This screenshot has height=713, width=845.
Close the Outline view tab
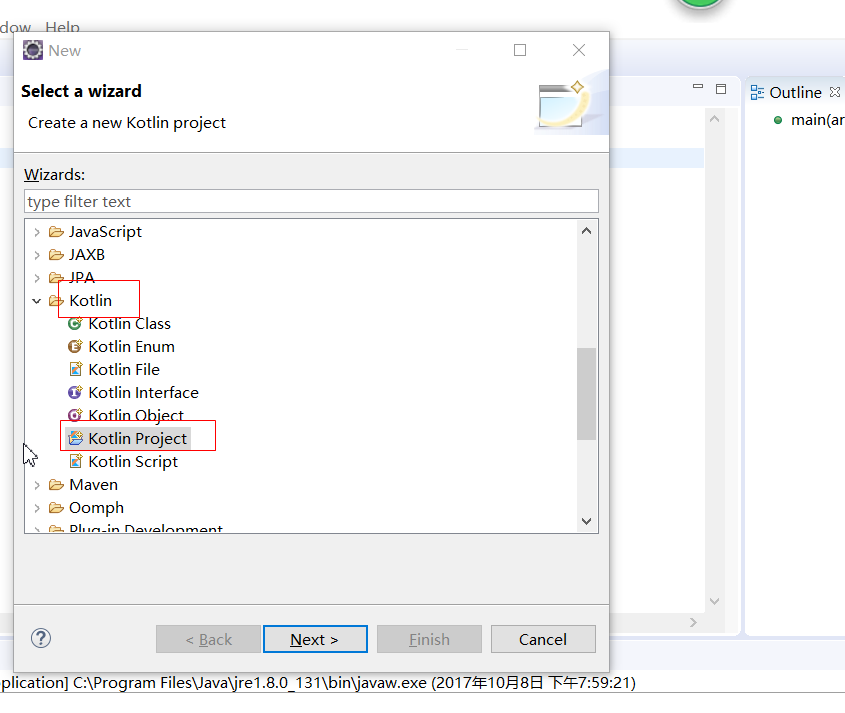coord(835,92)
